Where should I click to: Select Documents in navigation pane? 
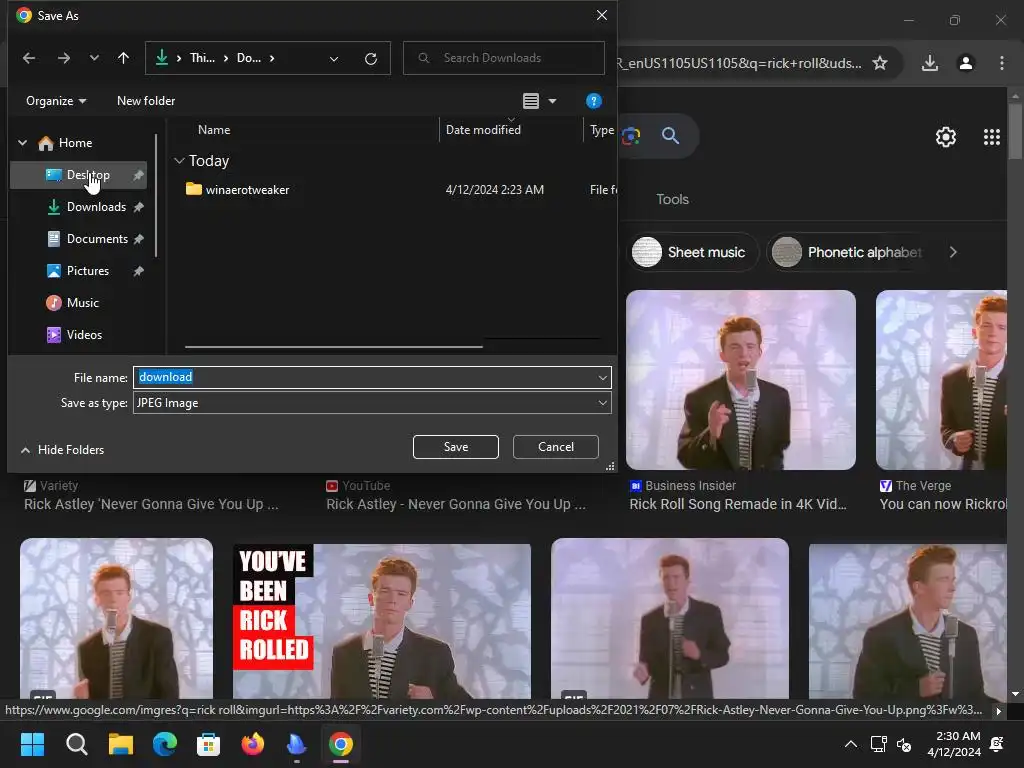pyautogui.click(x=97, y=239)
